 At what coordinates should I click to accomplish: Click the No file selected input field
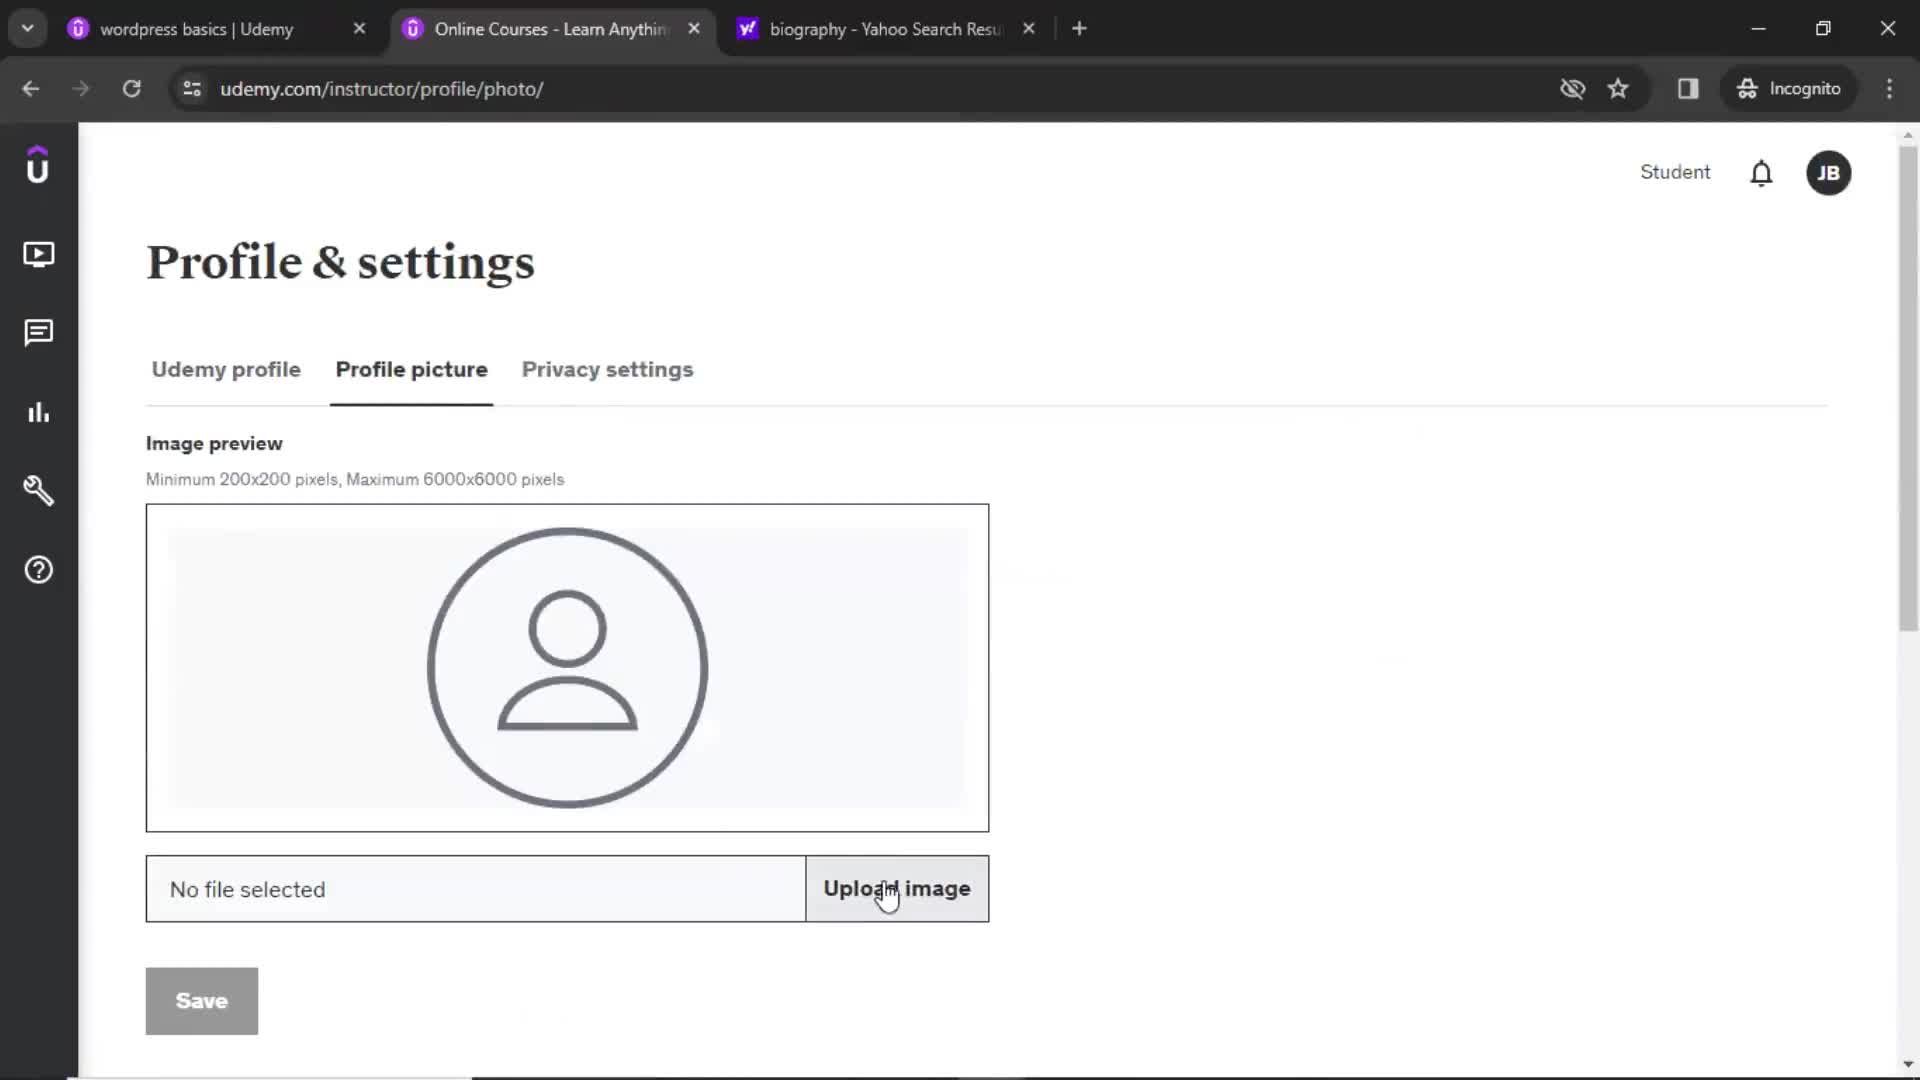(x=475, y=889)
